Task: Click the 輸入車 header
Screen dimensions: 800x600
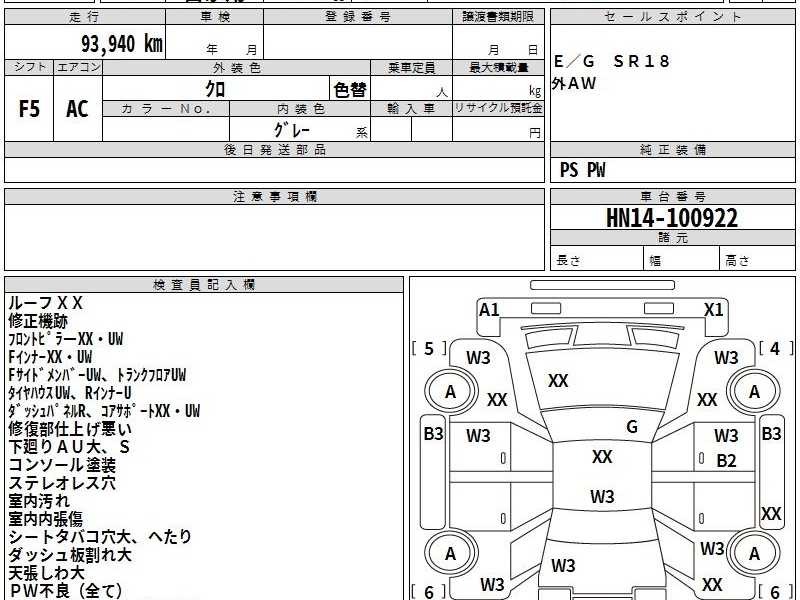Action: tap(411, 109)
